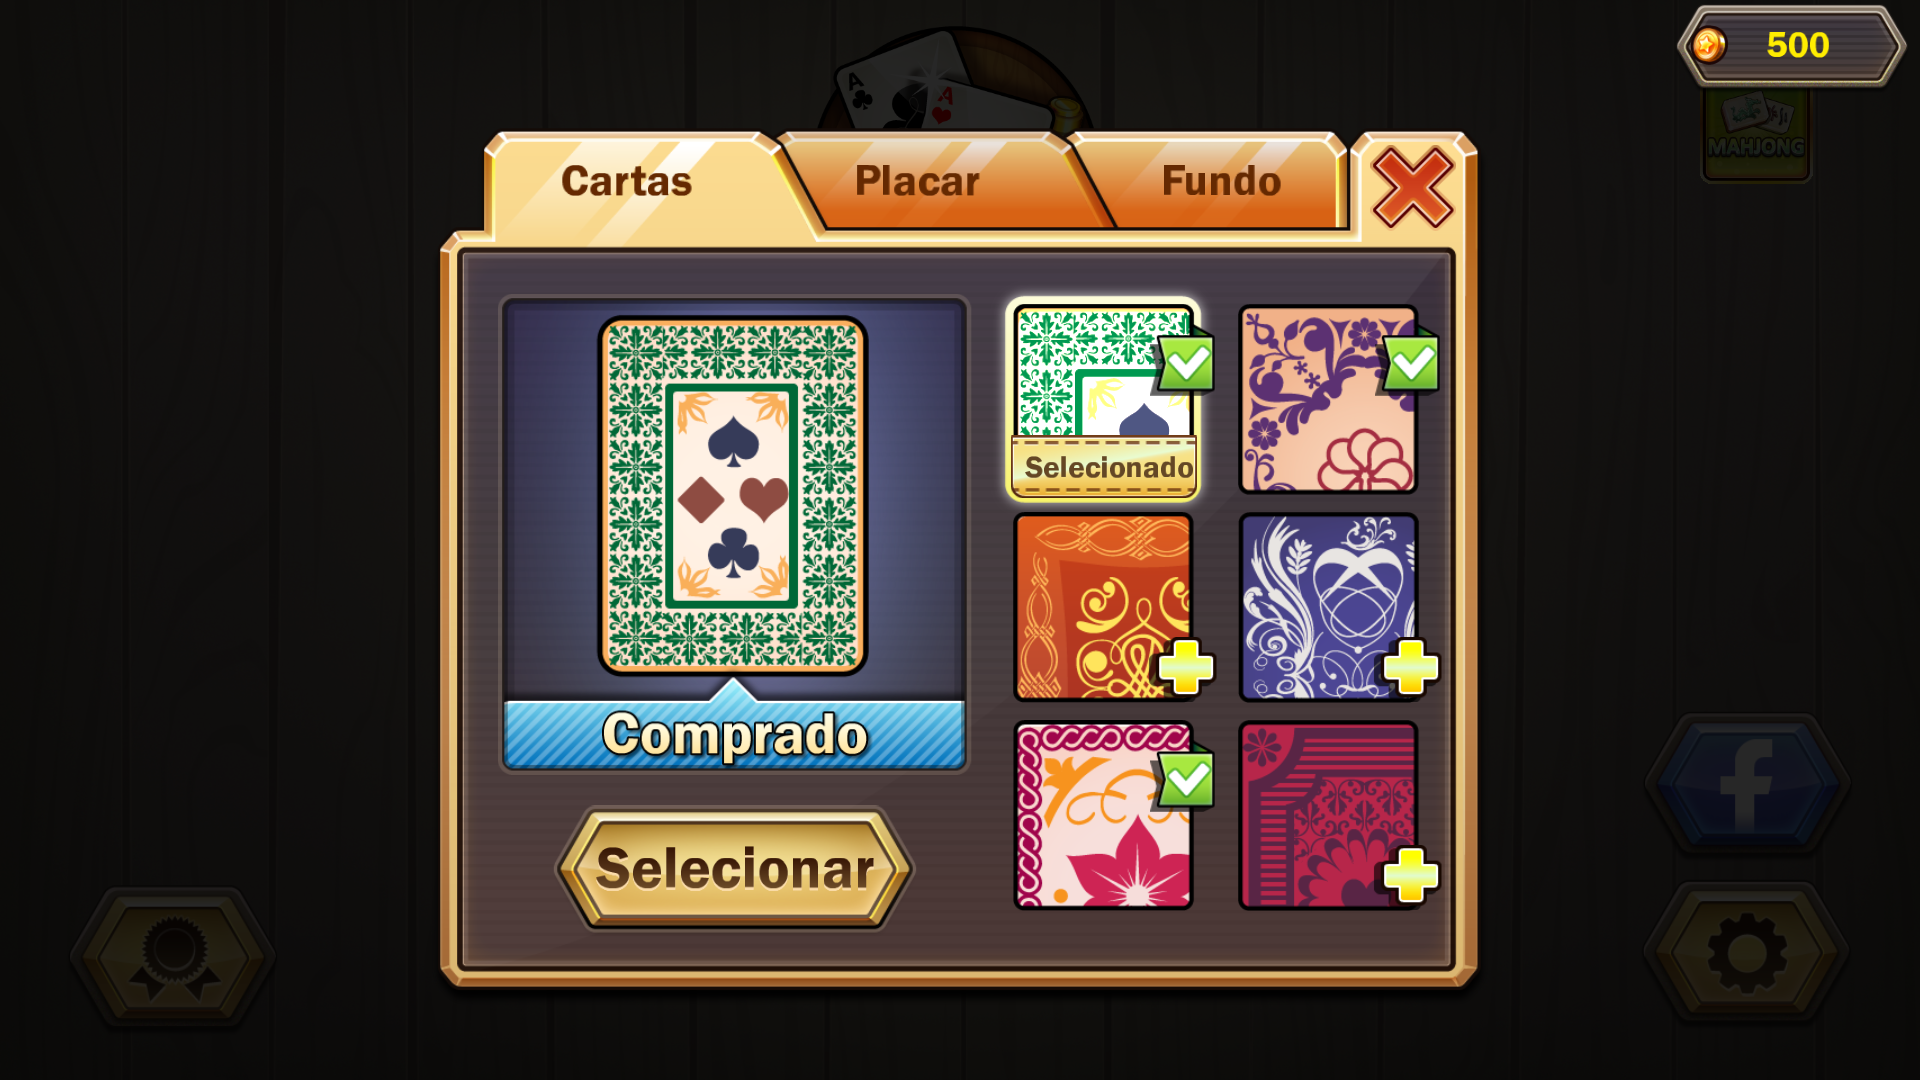Click the yellow plus on crimson card
The image size is (1920, 1080).
pyautogui.click(x=1411, y=875)
